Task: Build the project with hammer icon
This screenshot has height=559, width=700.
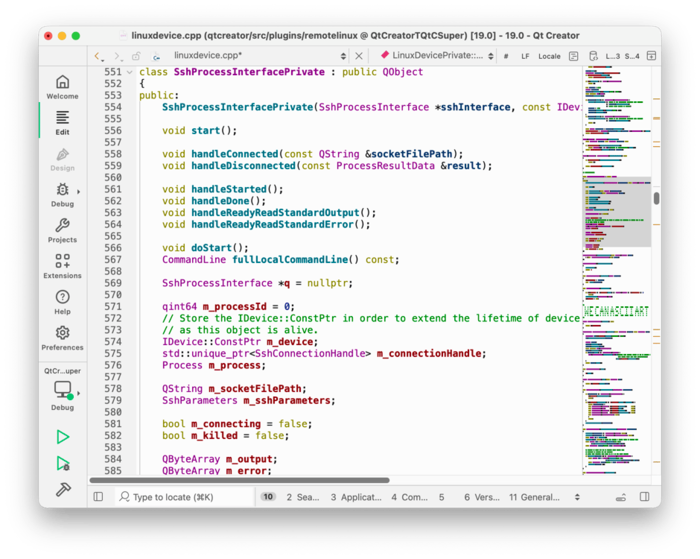Action: tap(63, 490)
